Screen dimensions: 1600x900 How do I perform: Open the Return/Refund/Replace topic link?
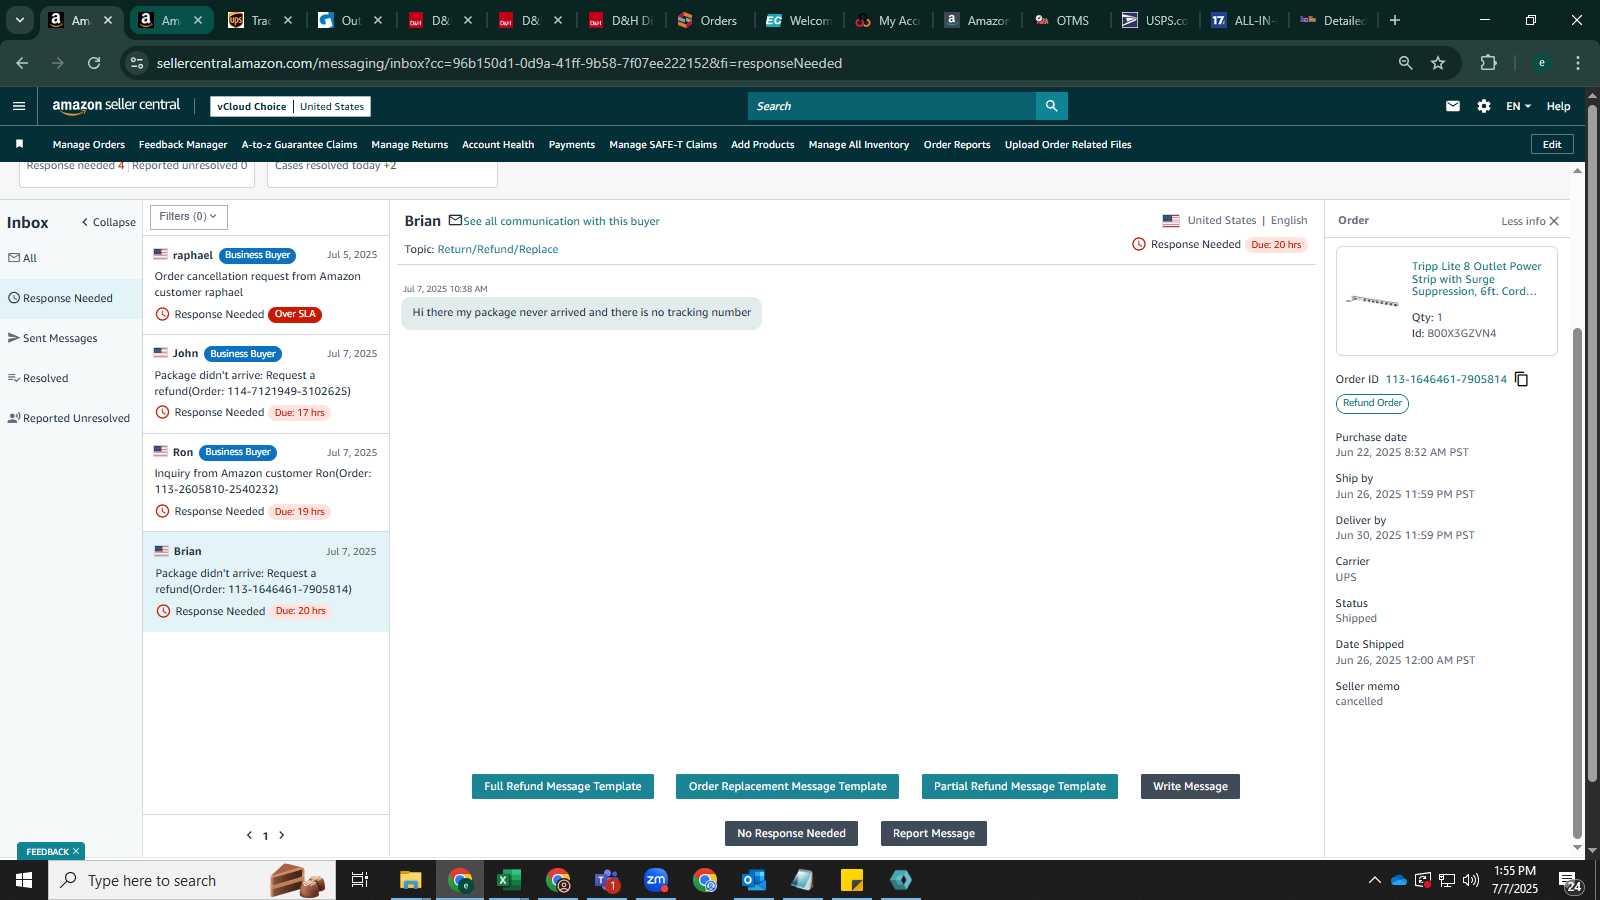click(498, 249)
